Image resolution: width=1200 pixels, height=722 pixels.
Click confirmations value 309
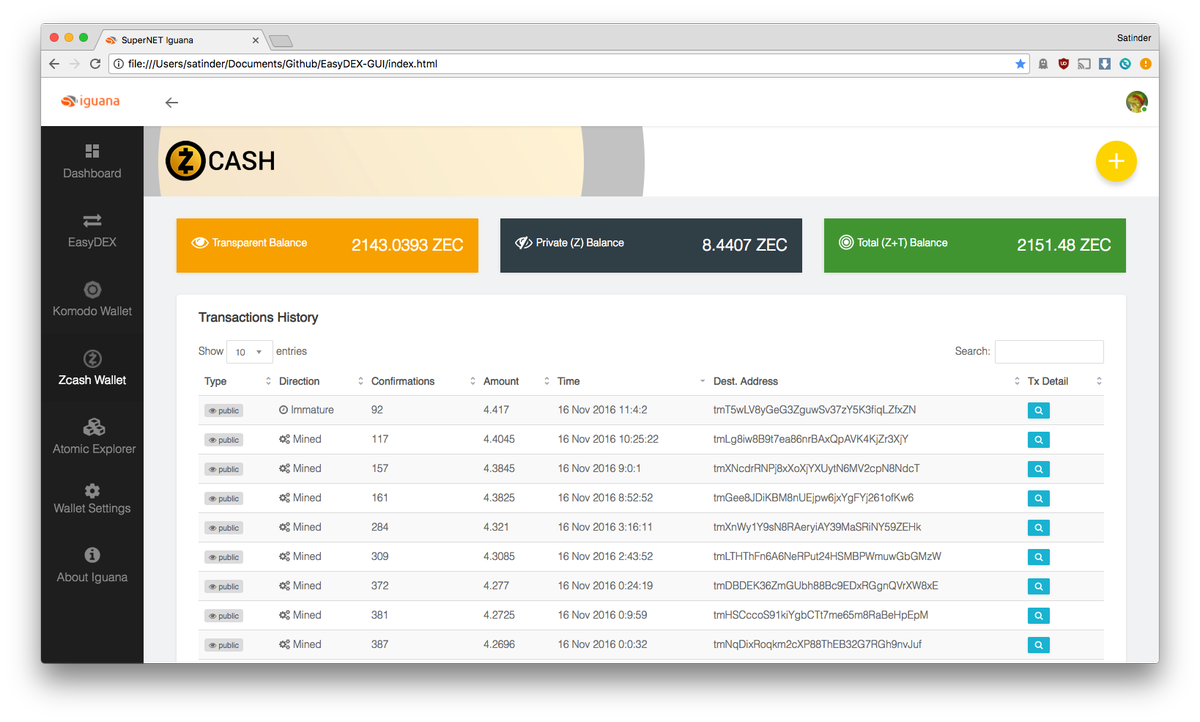pos(380,556)
